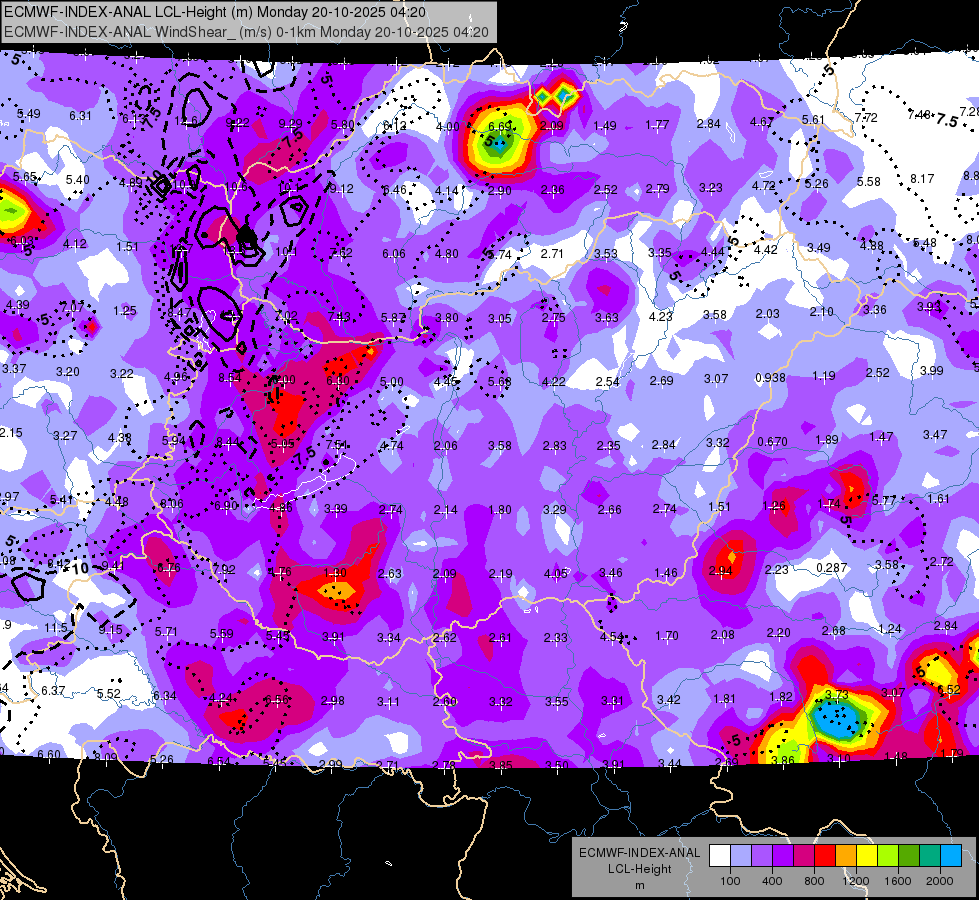Click wind shear value '1.80'
This screenshot has width=979, height=900.
(500, 510)
